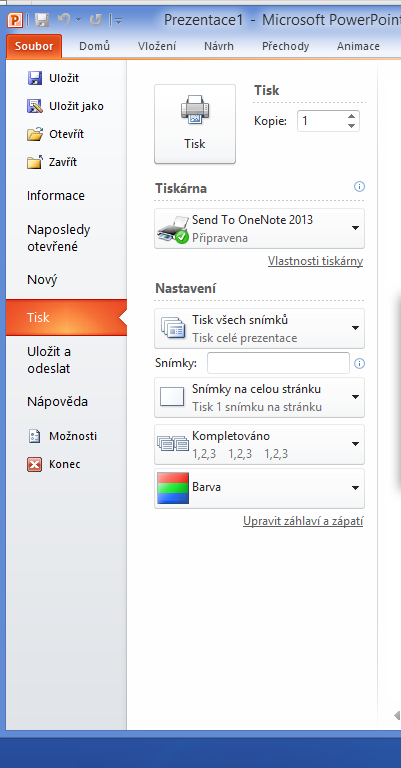The height and width of the screenshot is (768, 401).
Task: Click the scroll left arrow under the preview
Action: (x=397, y=716)
